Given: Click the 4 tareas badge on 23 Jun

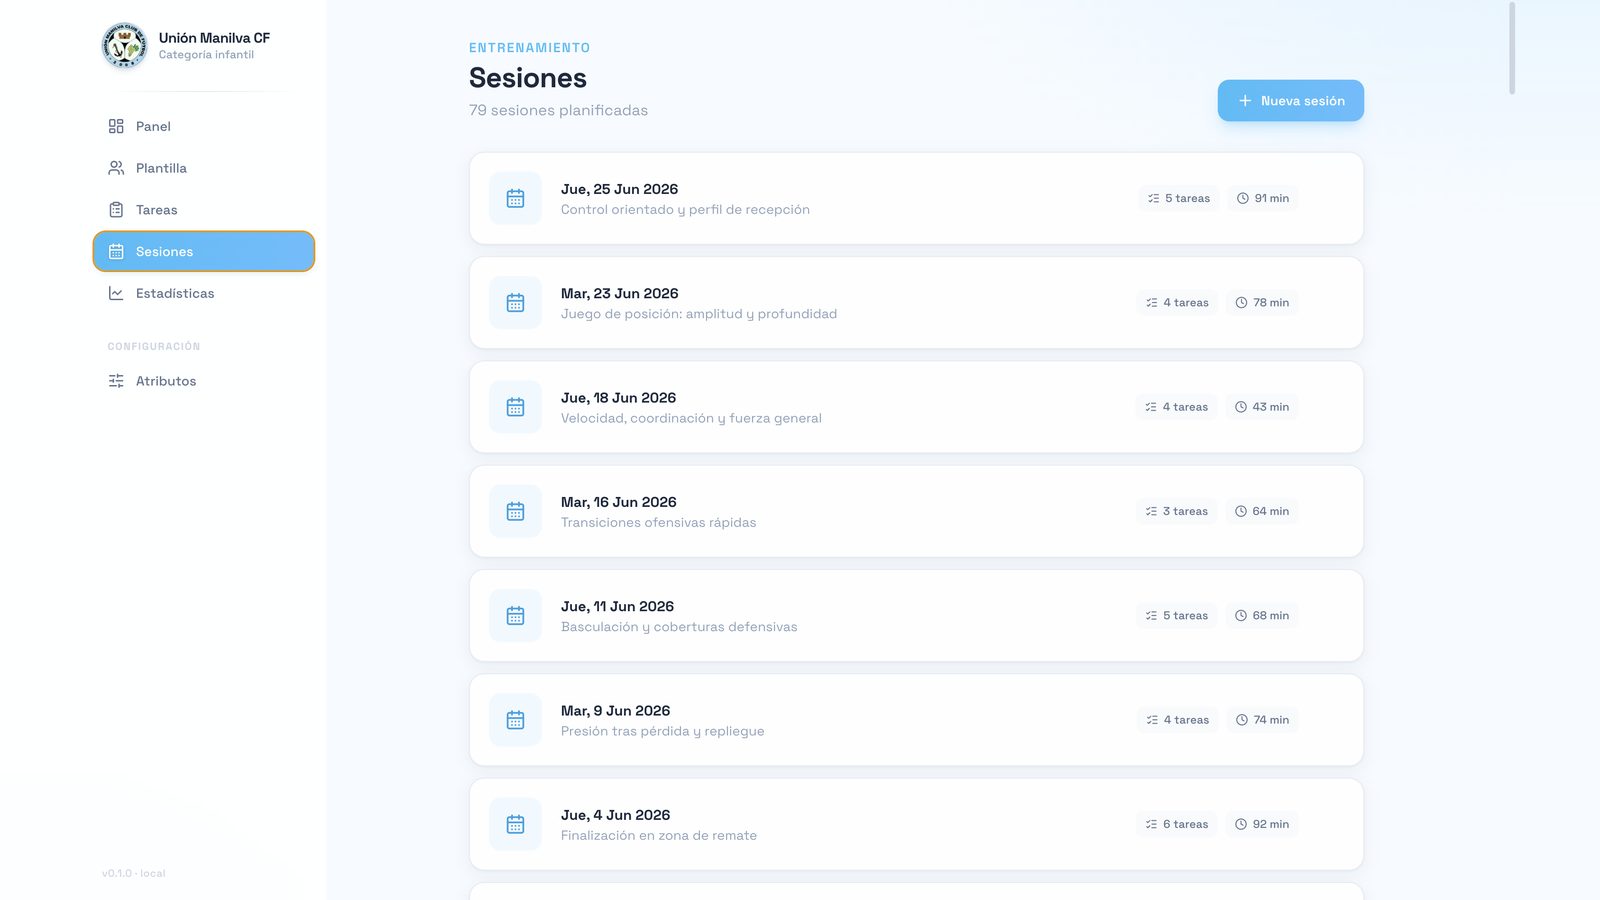Looking at the screenshot, I should [1178, 303].
